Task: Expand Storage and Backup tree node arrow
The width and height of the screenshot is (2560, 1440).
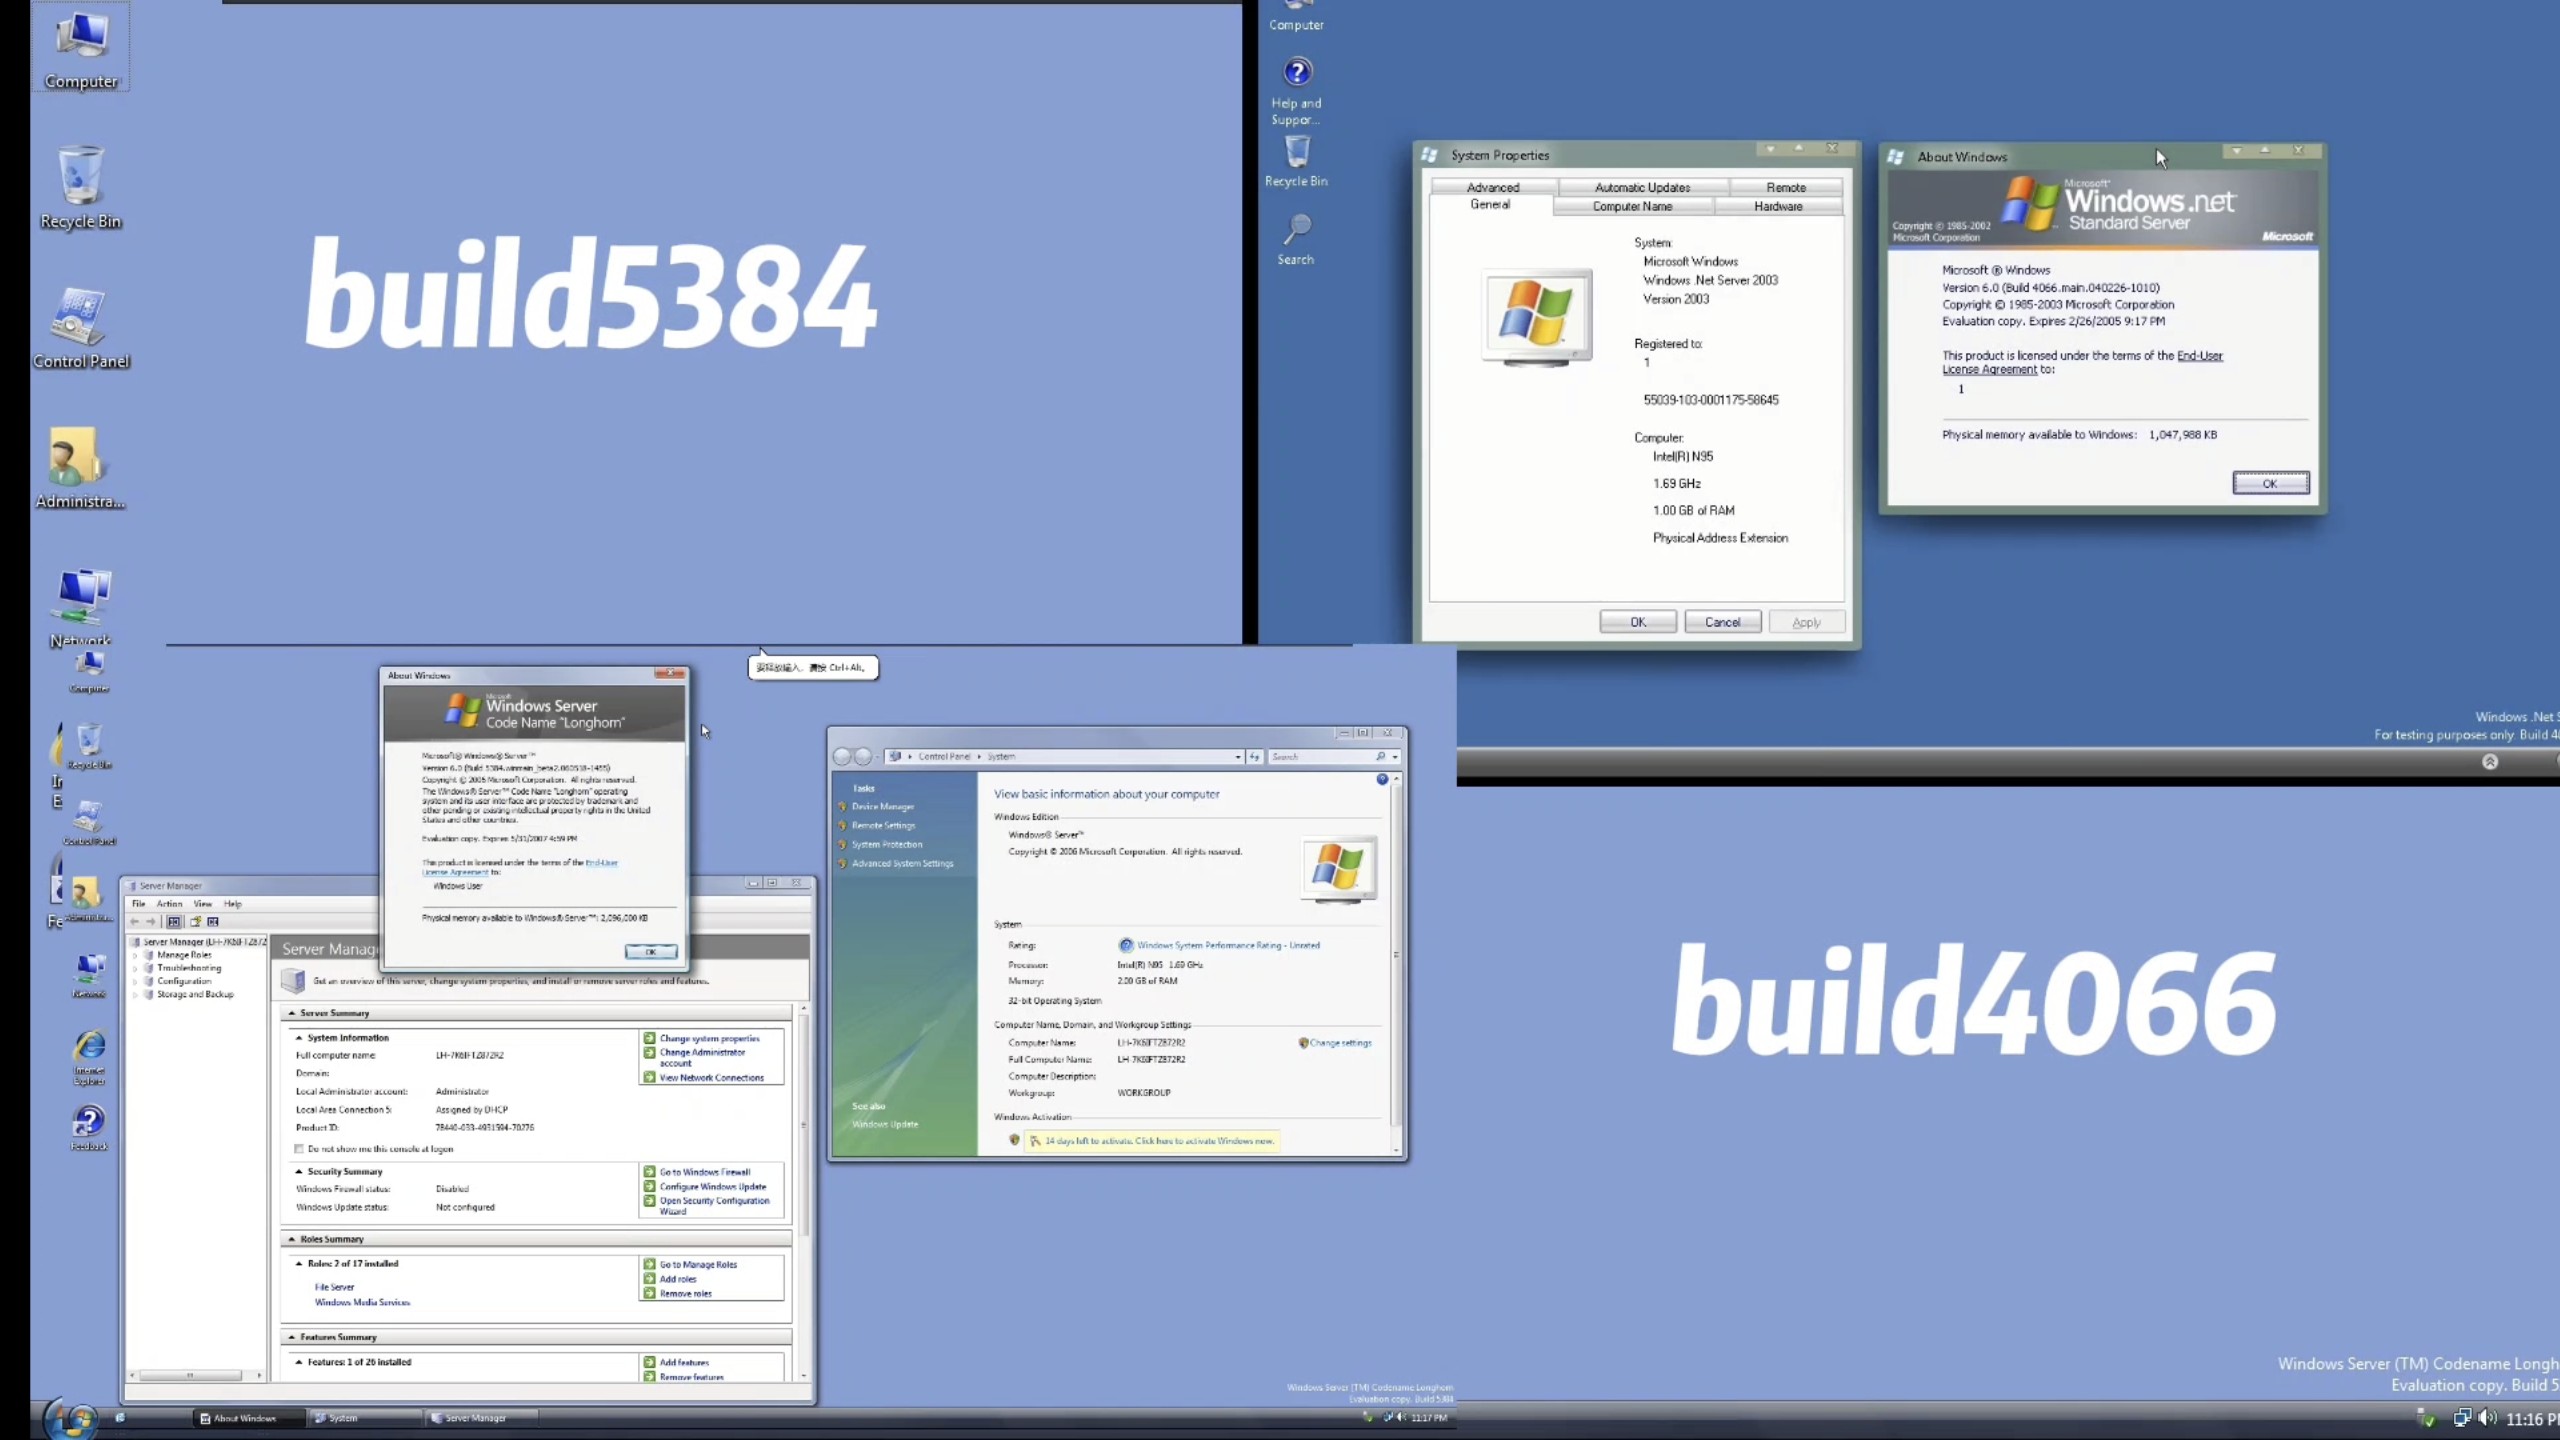Action: pos(135,994)
